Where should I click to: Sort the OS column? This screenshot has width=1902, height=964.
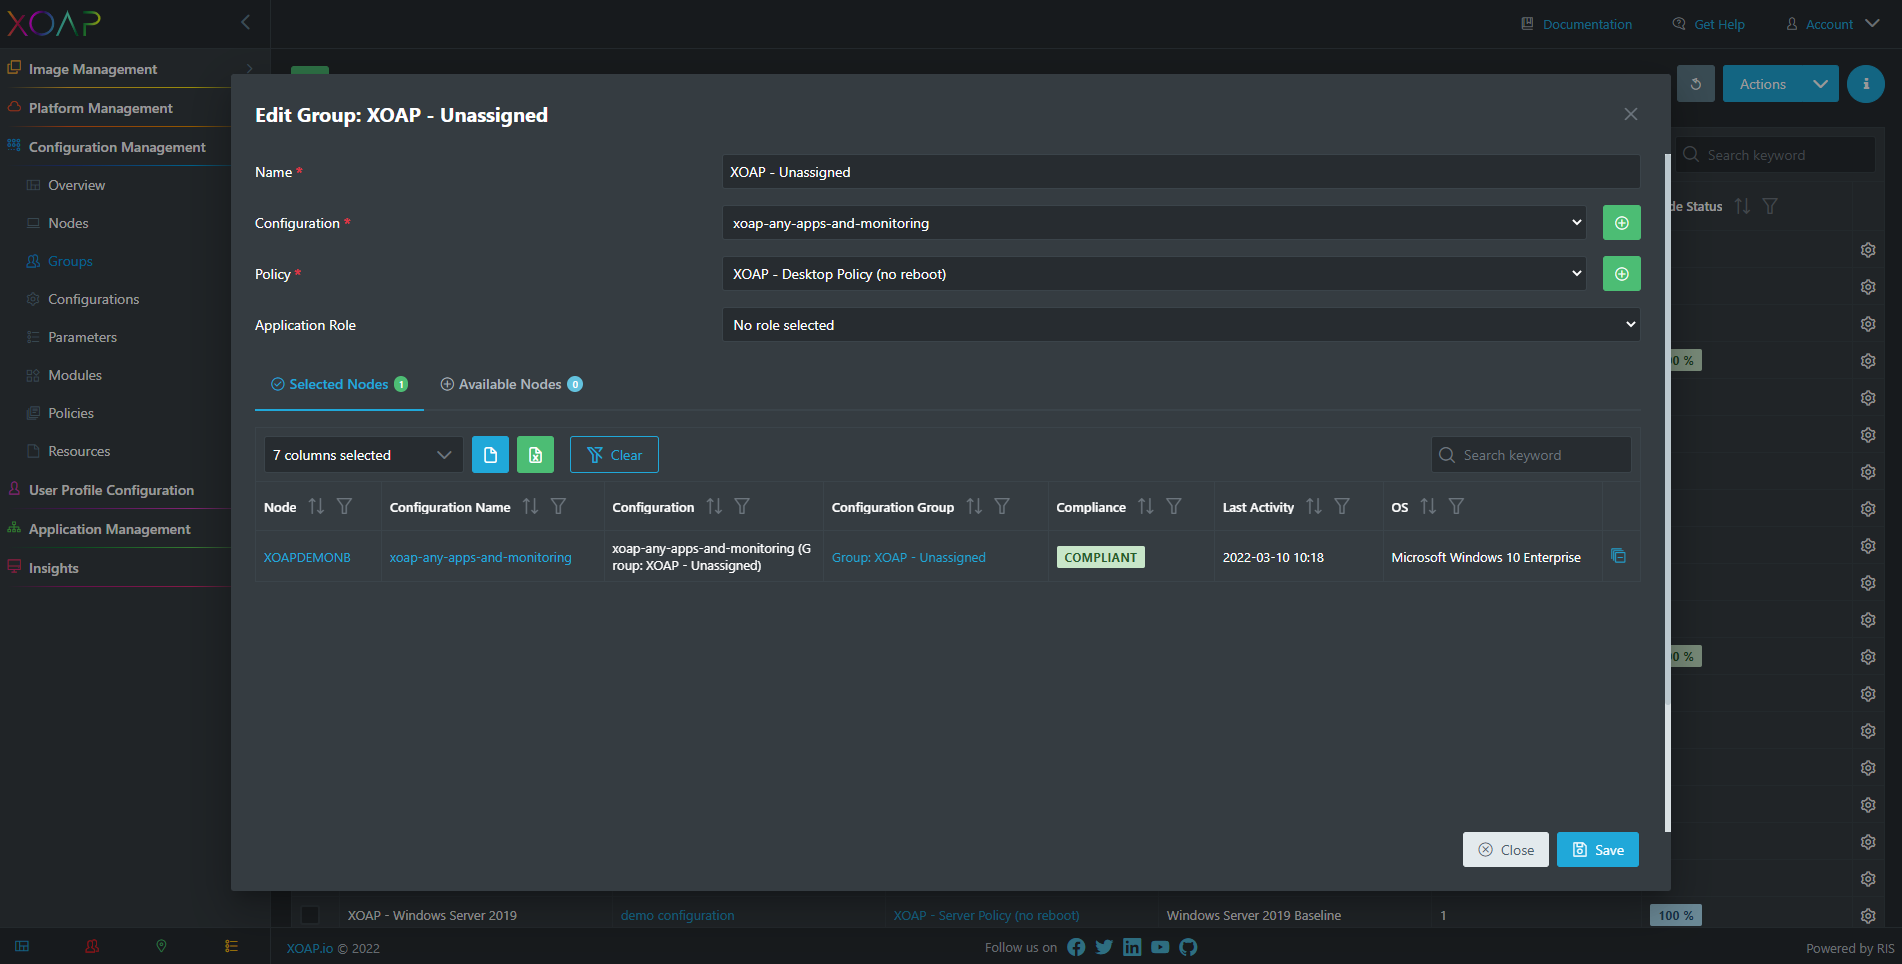(x=1428, y=507)
